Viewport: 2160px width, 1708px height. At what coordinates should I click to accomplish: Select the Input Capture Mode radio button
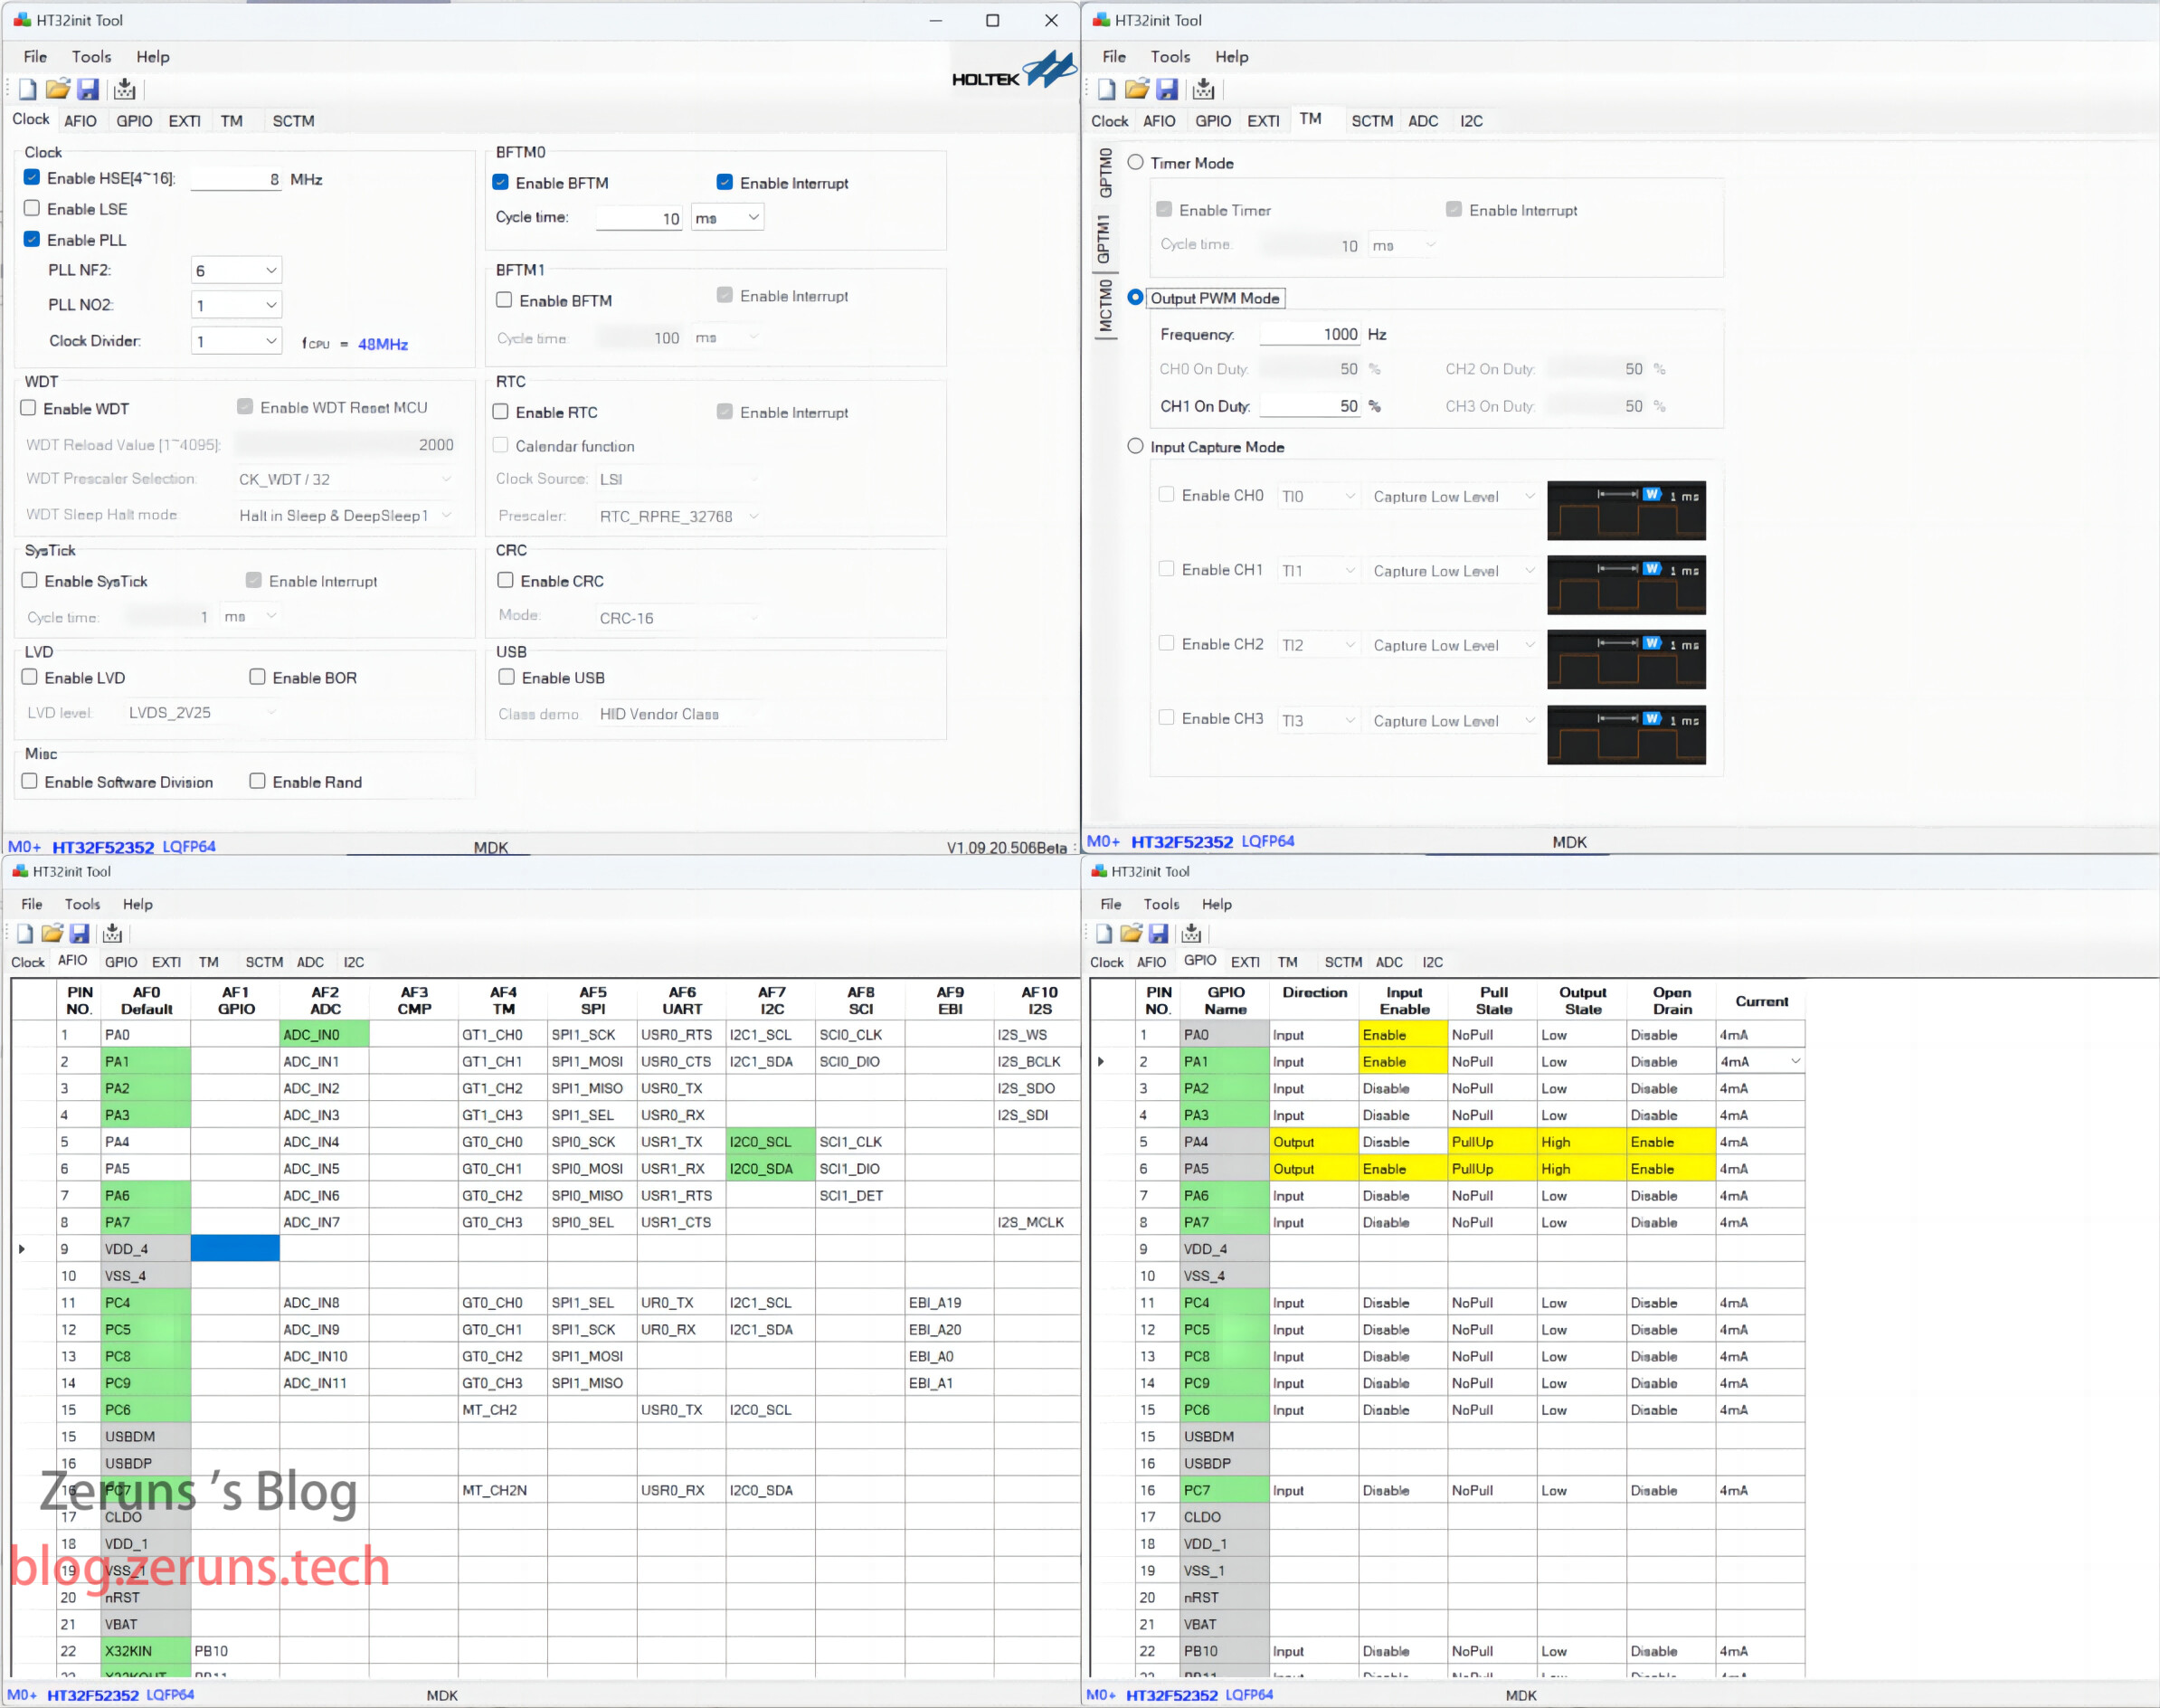click(x=1135, y=446)
